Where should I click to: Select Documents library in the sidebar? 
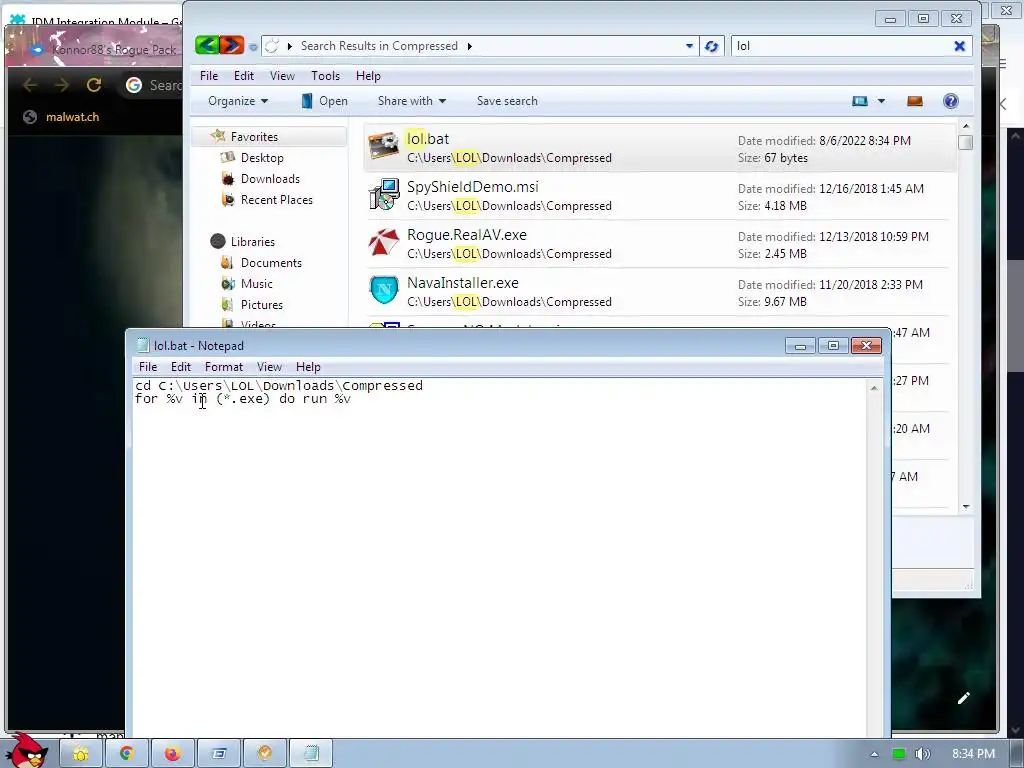[x=270, y=262]
